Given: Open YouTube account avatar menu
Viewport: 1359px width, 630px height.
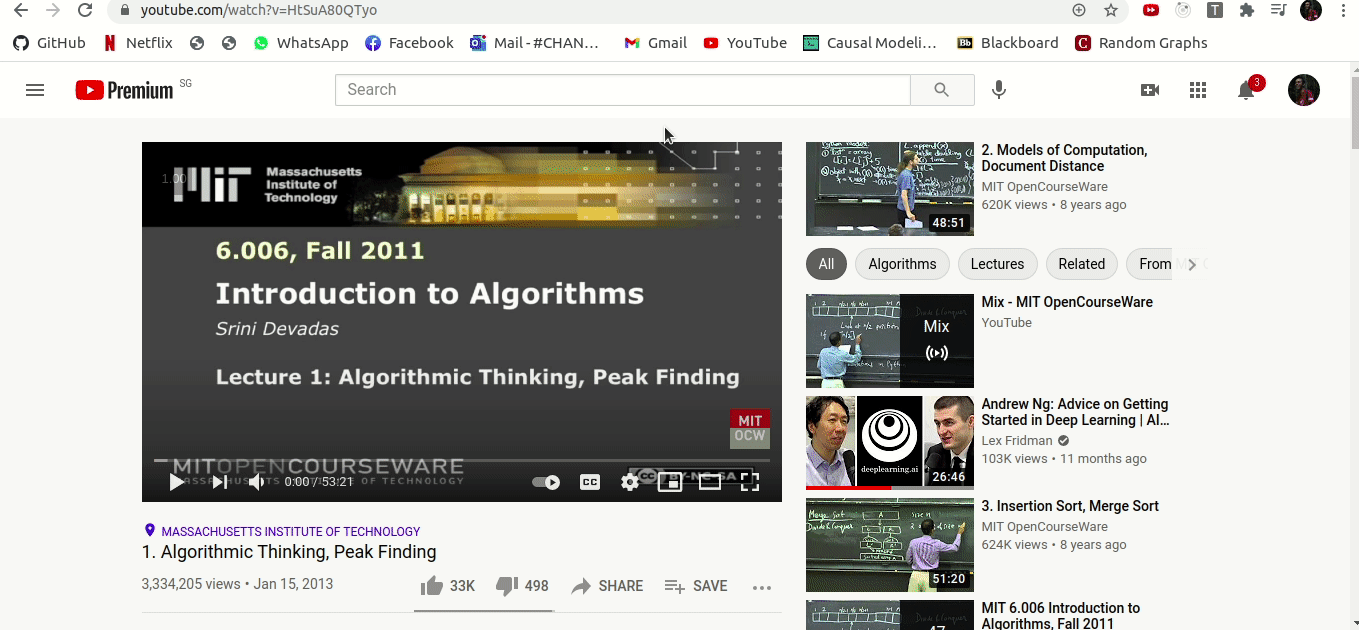Looking at the screenshot, I should [x=1304, y=90].
